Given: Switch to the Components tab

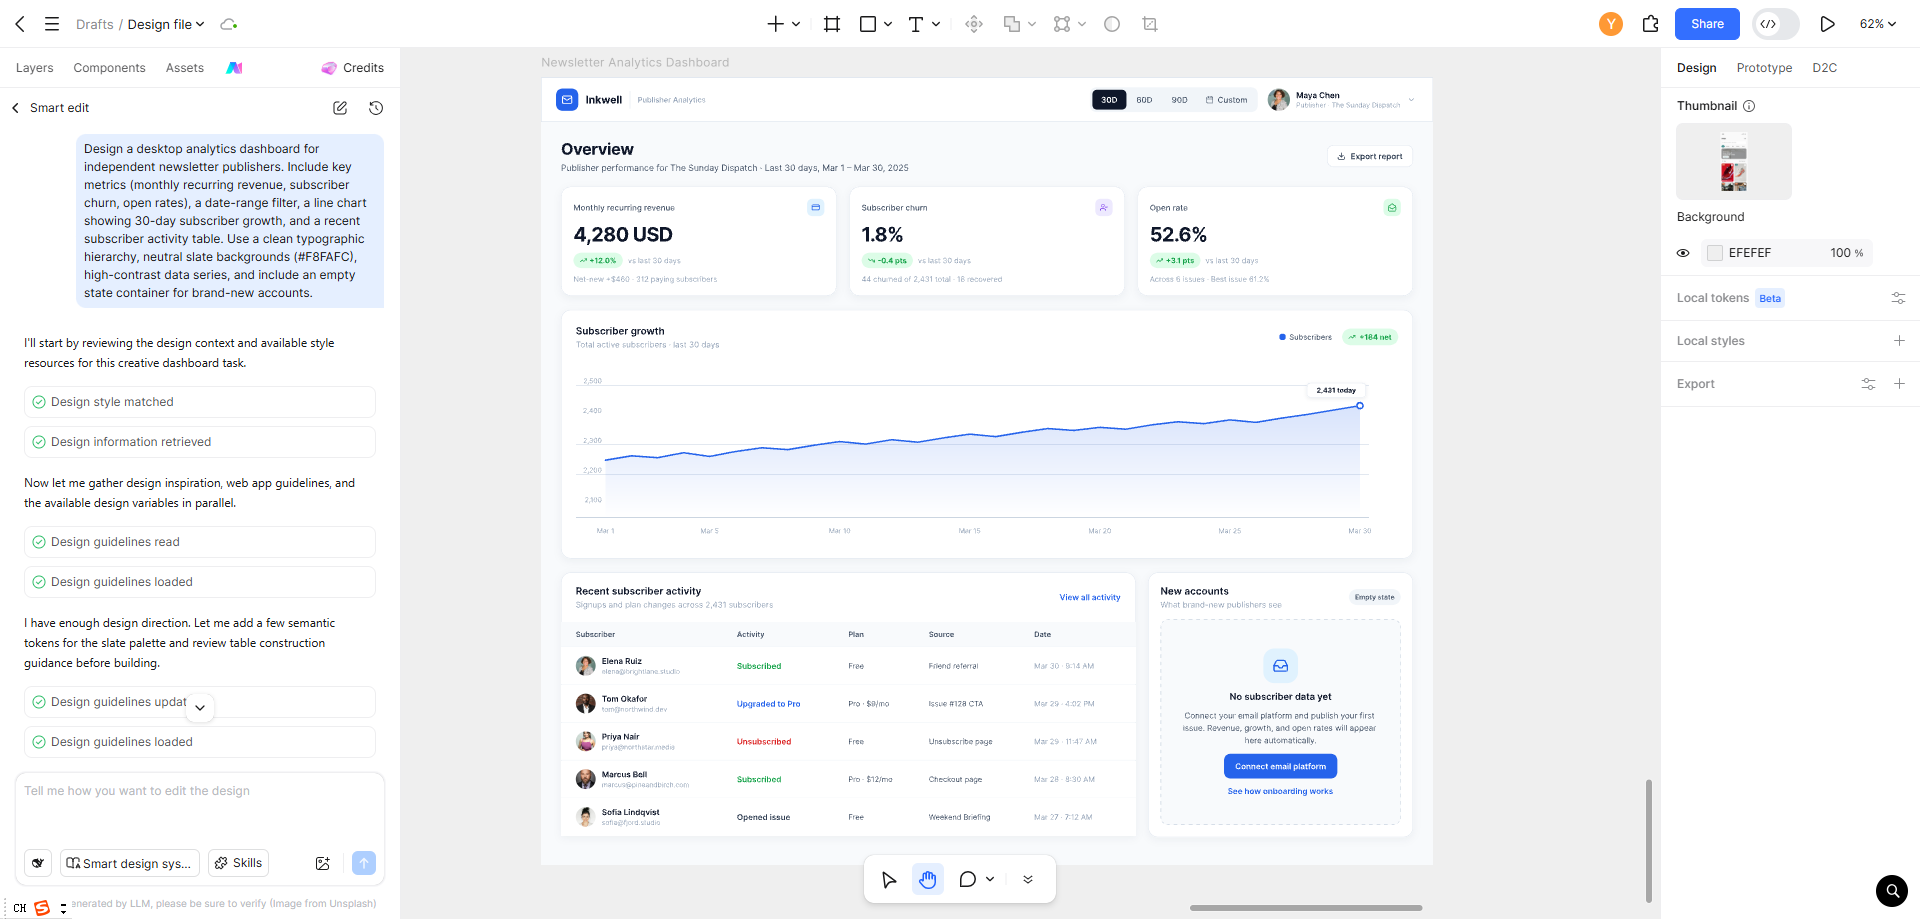Looking at the screenshot, I should click(109, 68).
